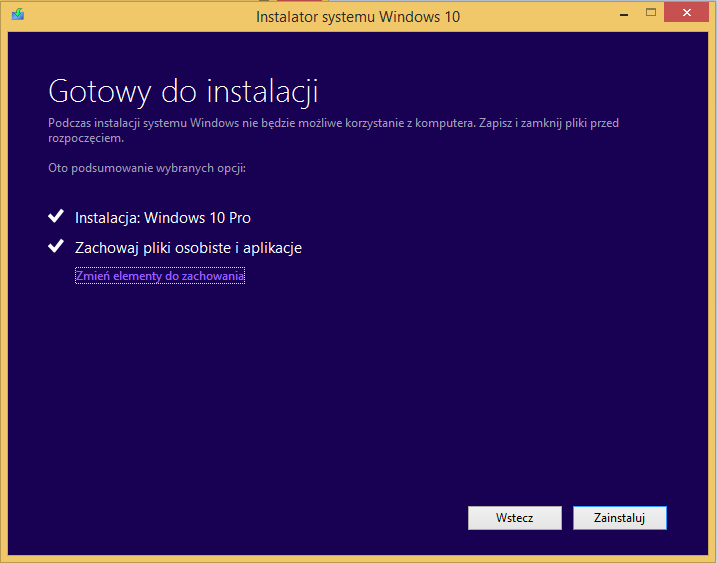Select the 'Zachowaj pliki osobiste i aplikacje' text

pos(188,248)
